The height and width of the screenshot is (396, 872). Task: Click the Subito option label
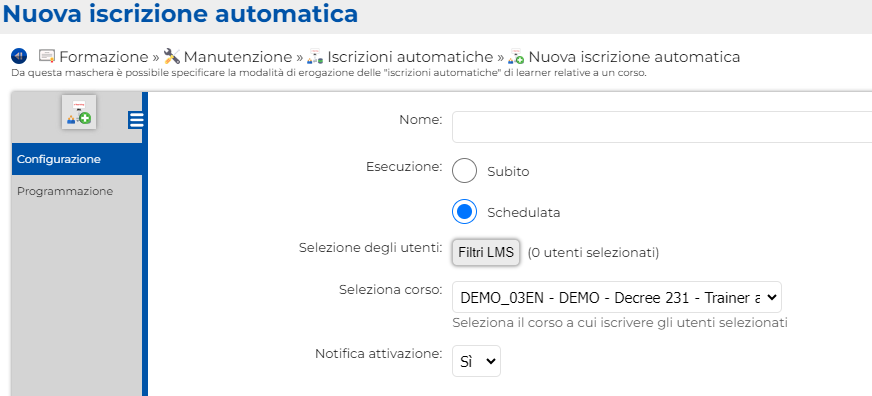pos(508,172)
